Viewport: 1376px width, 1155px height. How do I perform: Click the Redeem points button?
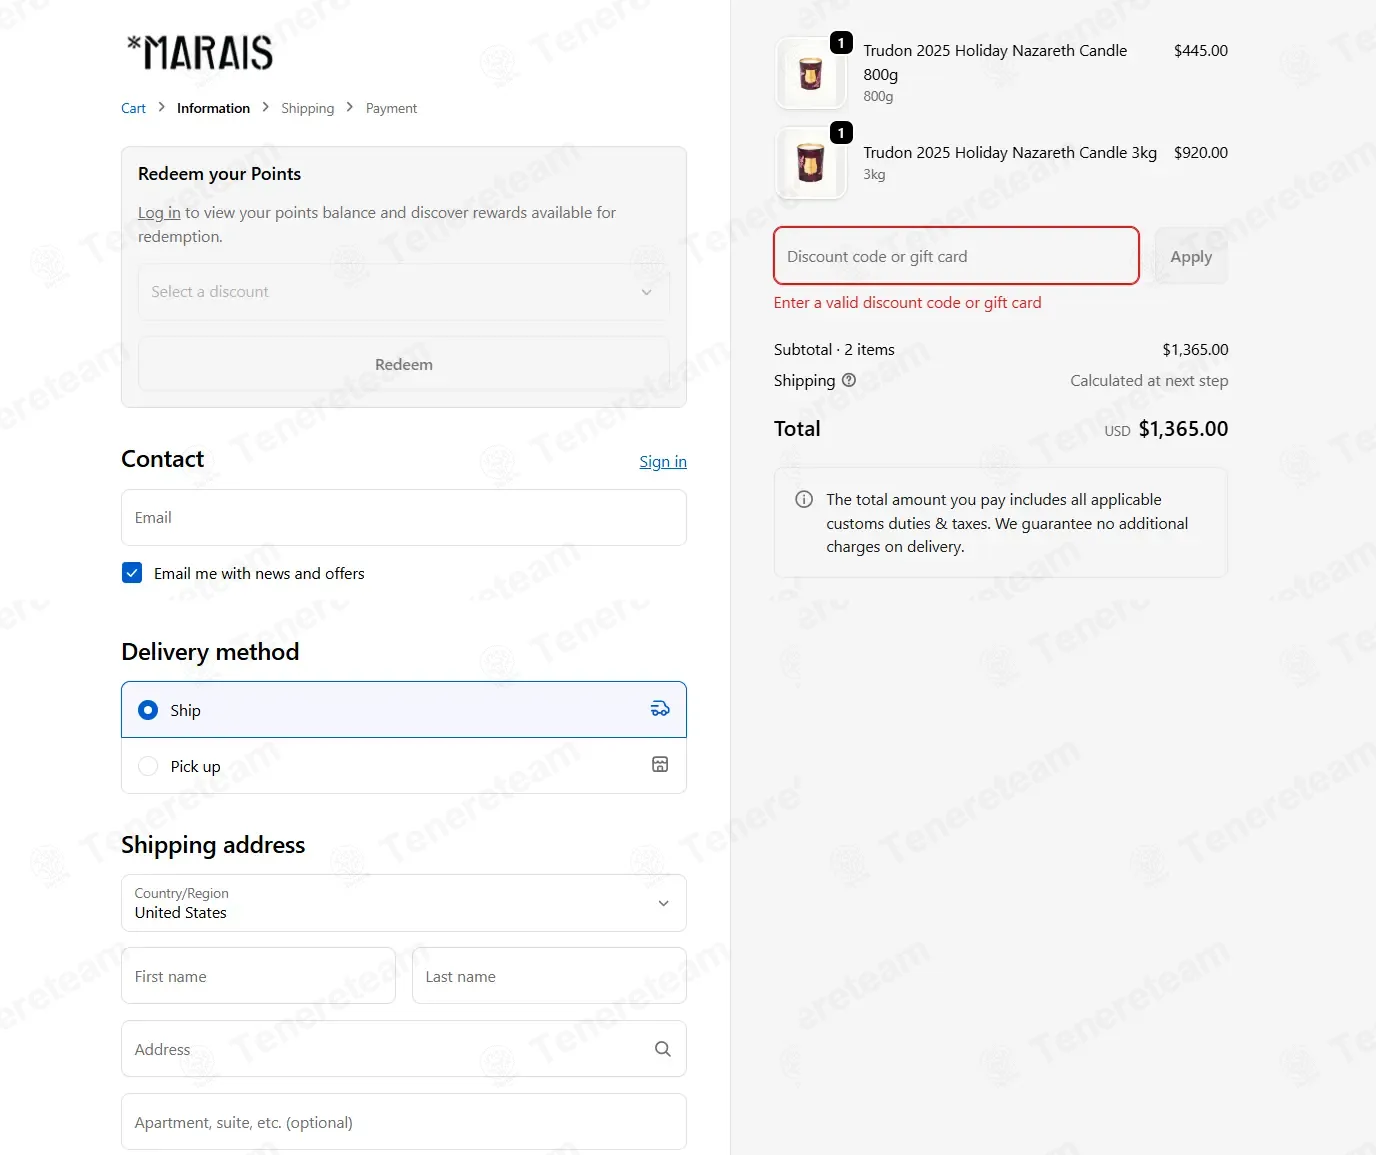[x=404, y=364]
